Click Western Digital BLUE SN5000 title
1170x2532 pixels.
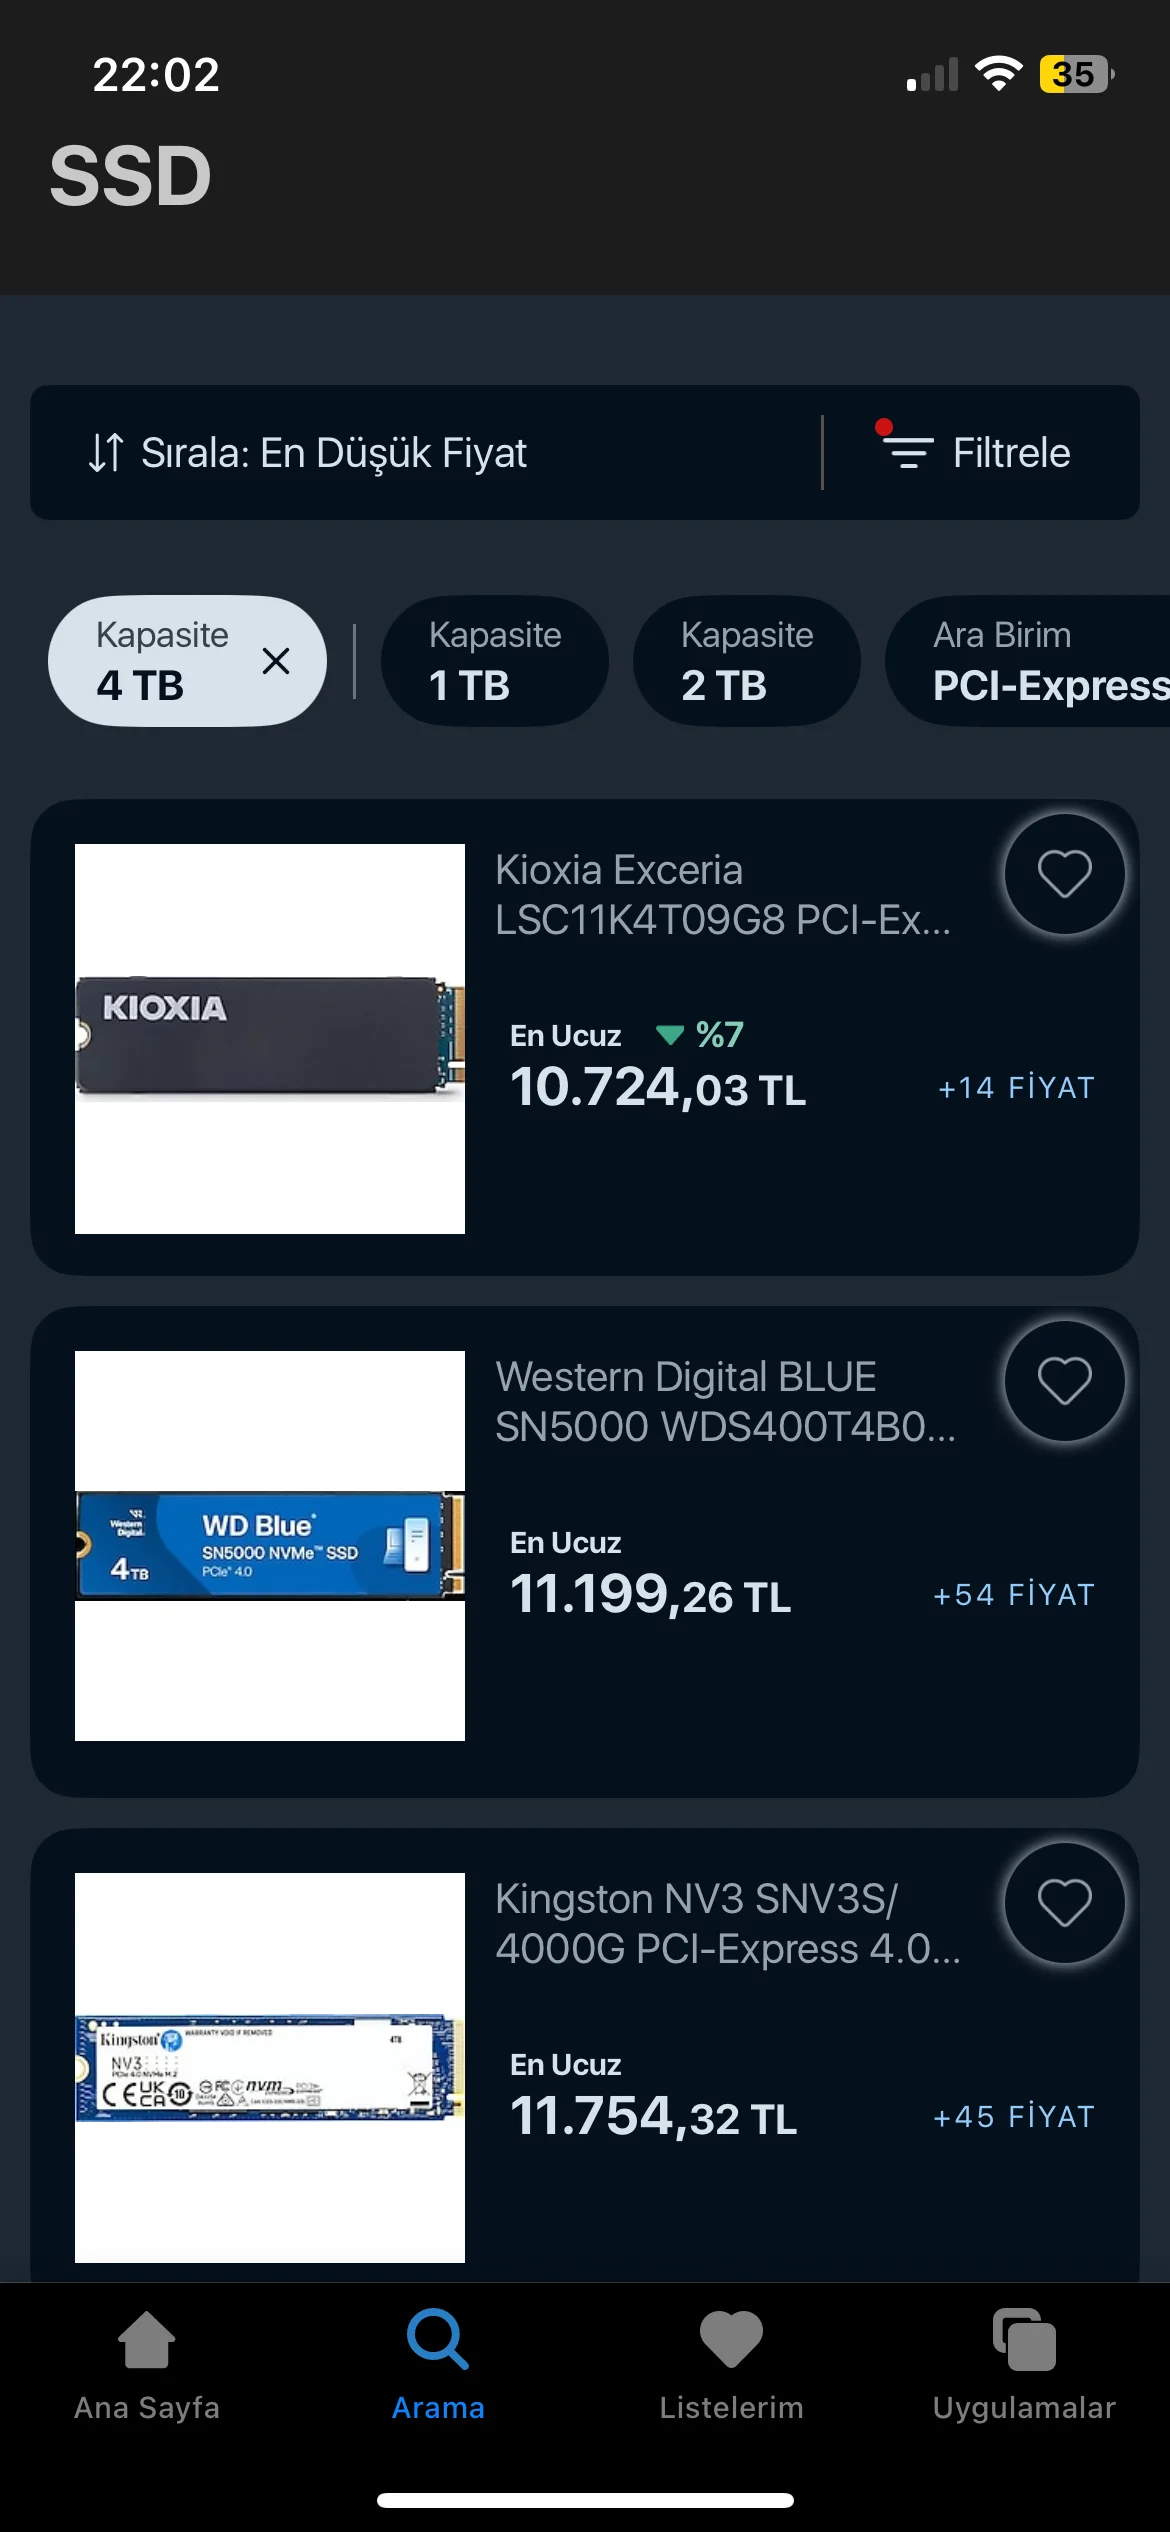pyautogui.click(x=725, y=1402)
